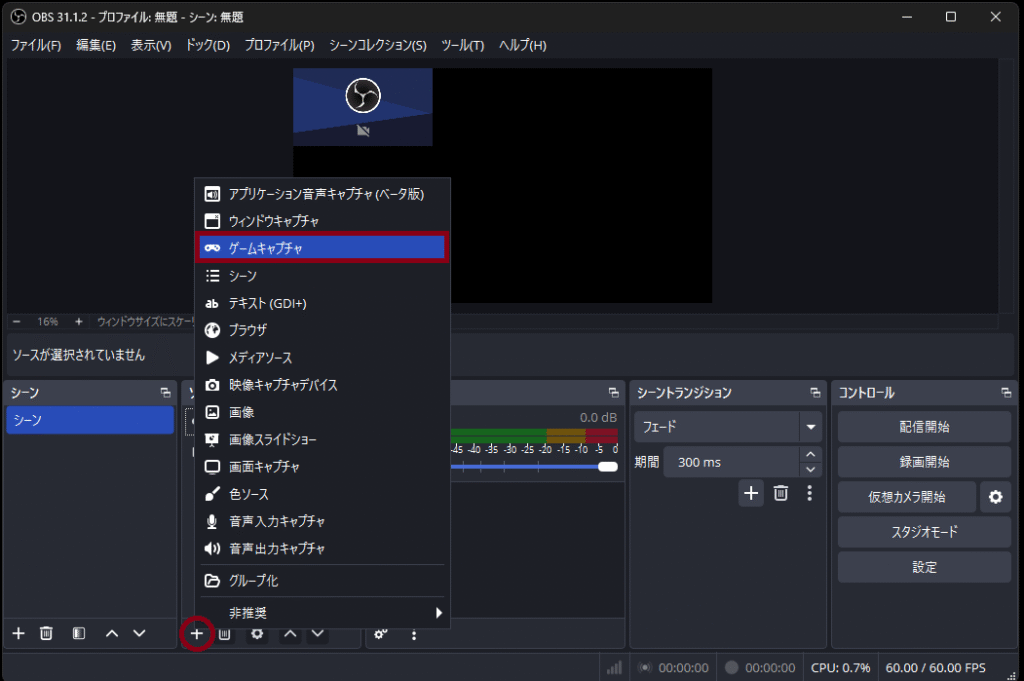
Task: Add a 画像 source
Action: tap(323, 412)
